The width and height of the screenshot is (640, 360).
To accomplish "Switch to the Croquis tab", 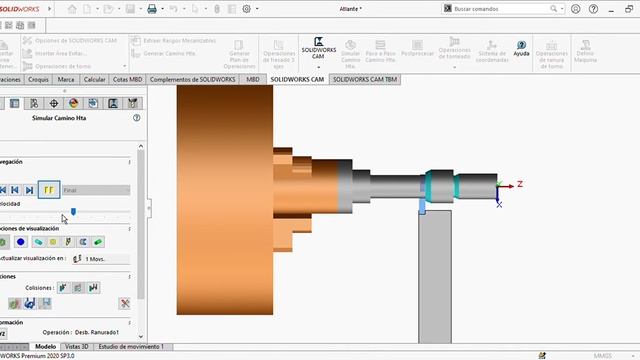I will tap(38, 80).
